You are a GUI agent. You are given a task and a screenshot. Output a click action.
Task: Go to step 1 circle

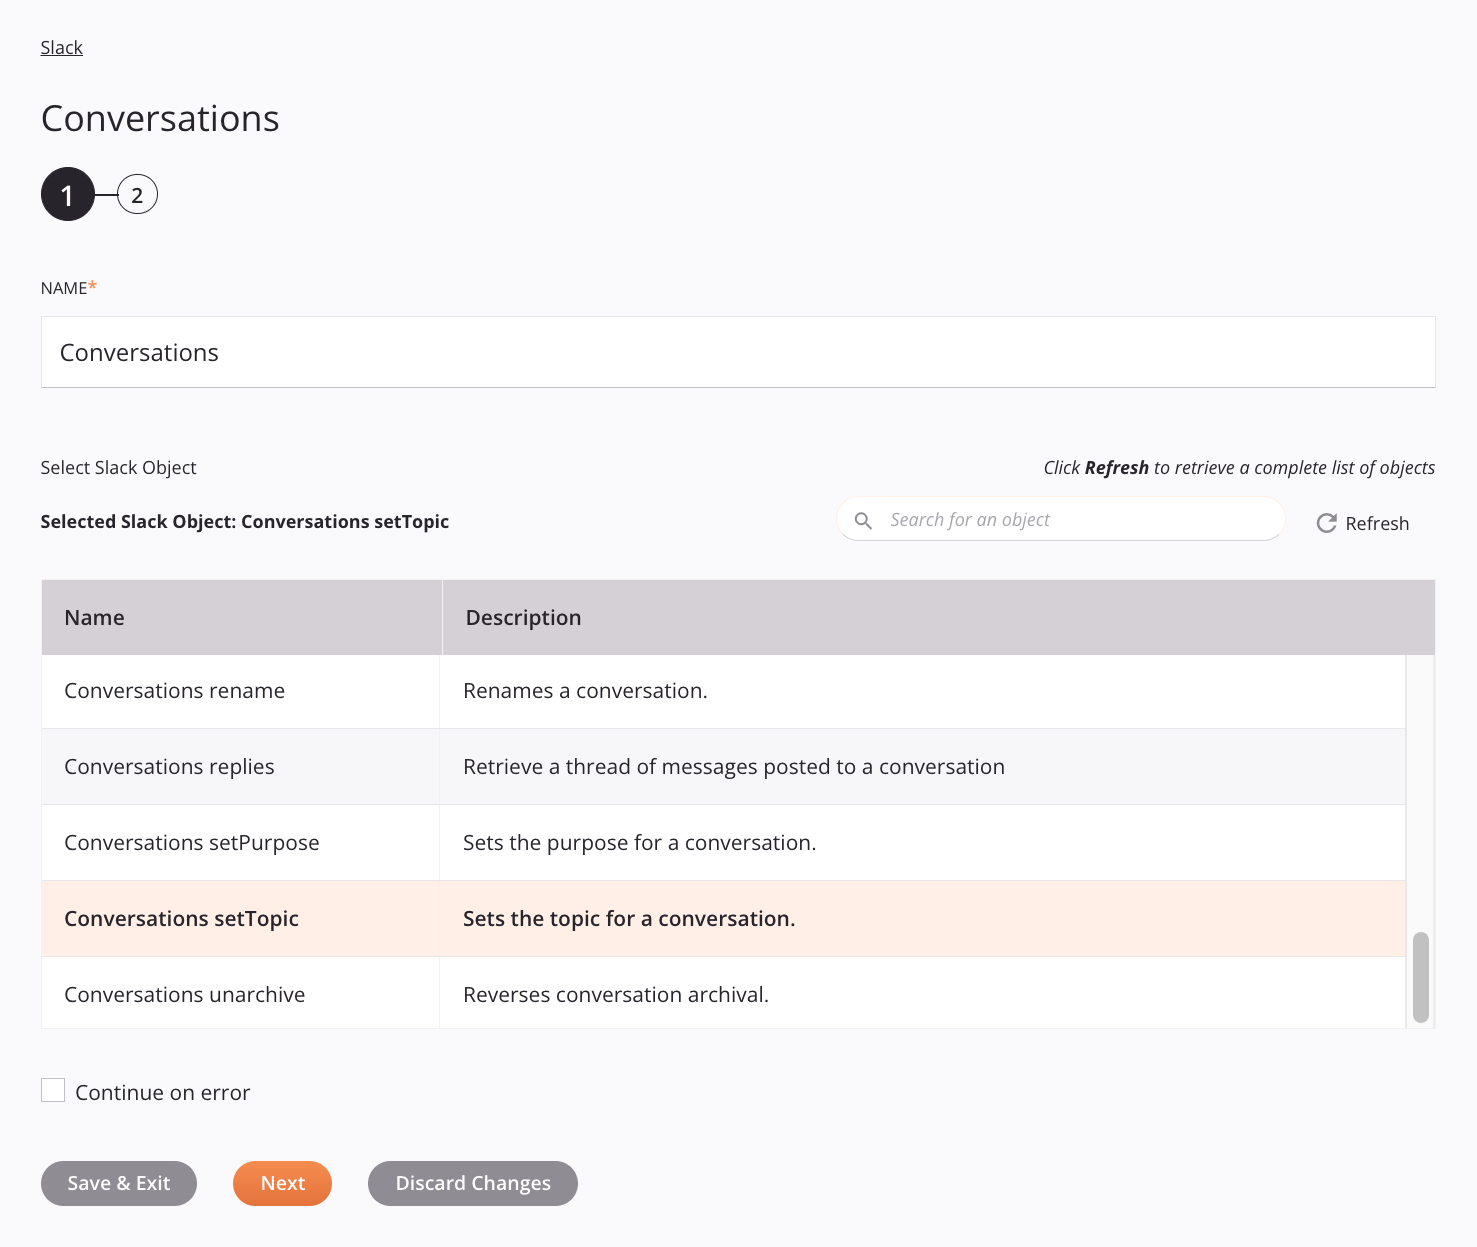(x=67, y=194)
